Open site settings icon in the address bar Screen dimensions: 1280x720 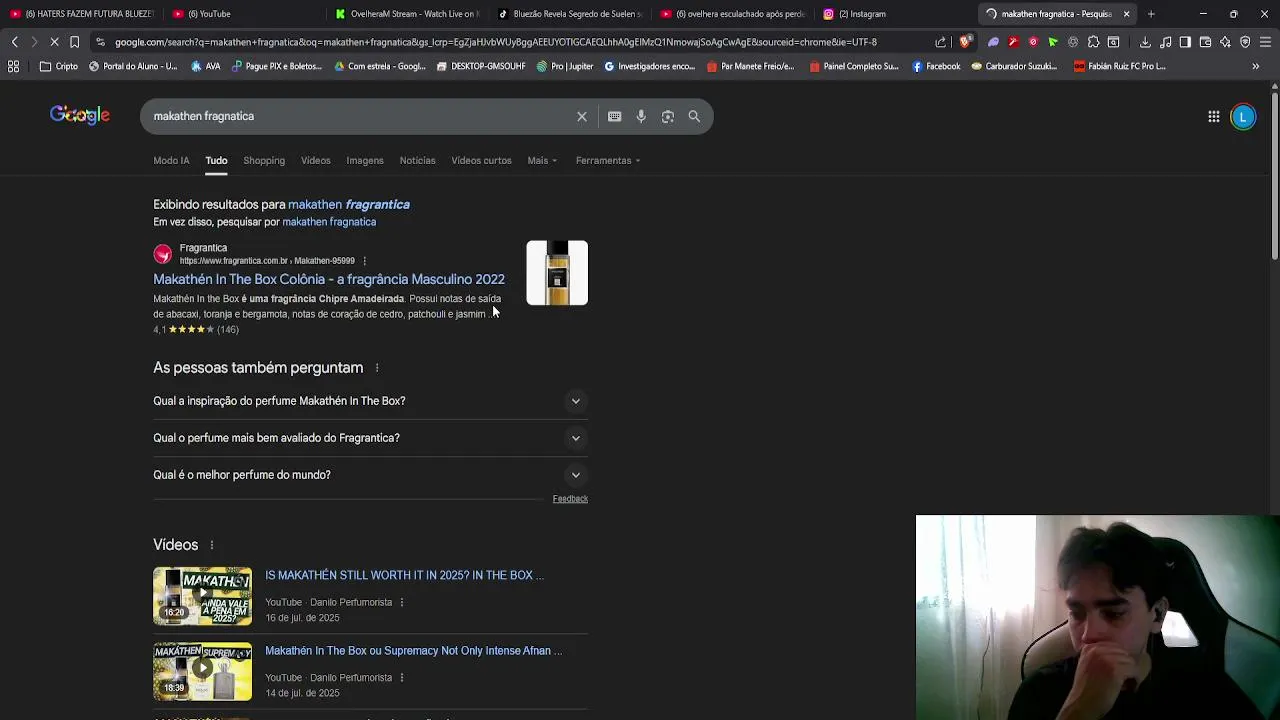click(x=100, y=42)
